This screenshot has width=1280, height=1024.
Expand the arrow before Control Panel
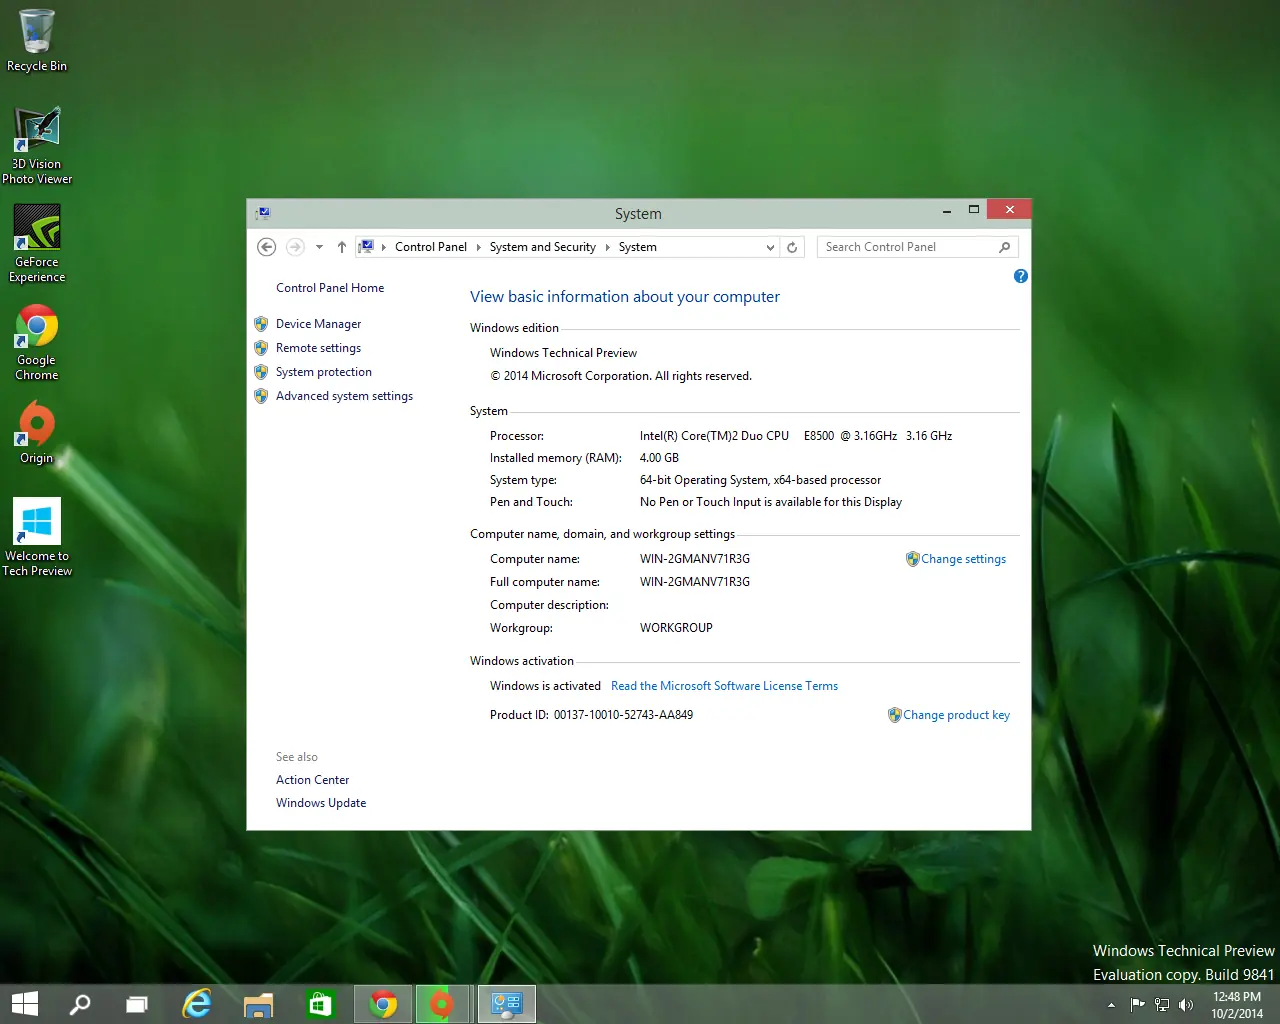click(x=384, y=247)
